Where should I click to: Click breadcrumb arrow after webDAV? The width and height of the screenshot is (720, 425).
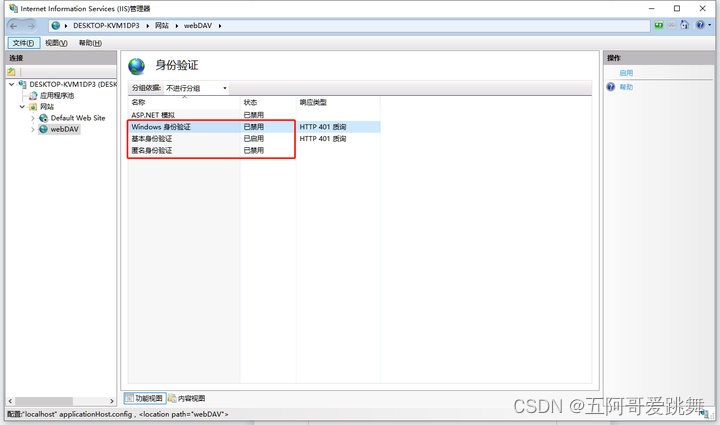point(220,26)
